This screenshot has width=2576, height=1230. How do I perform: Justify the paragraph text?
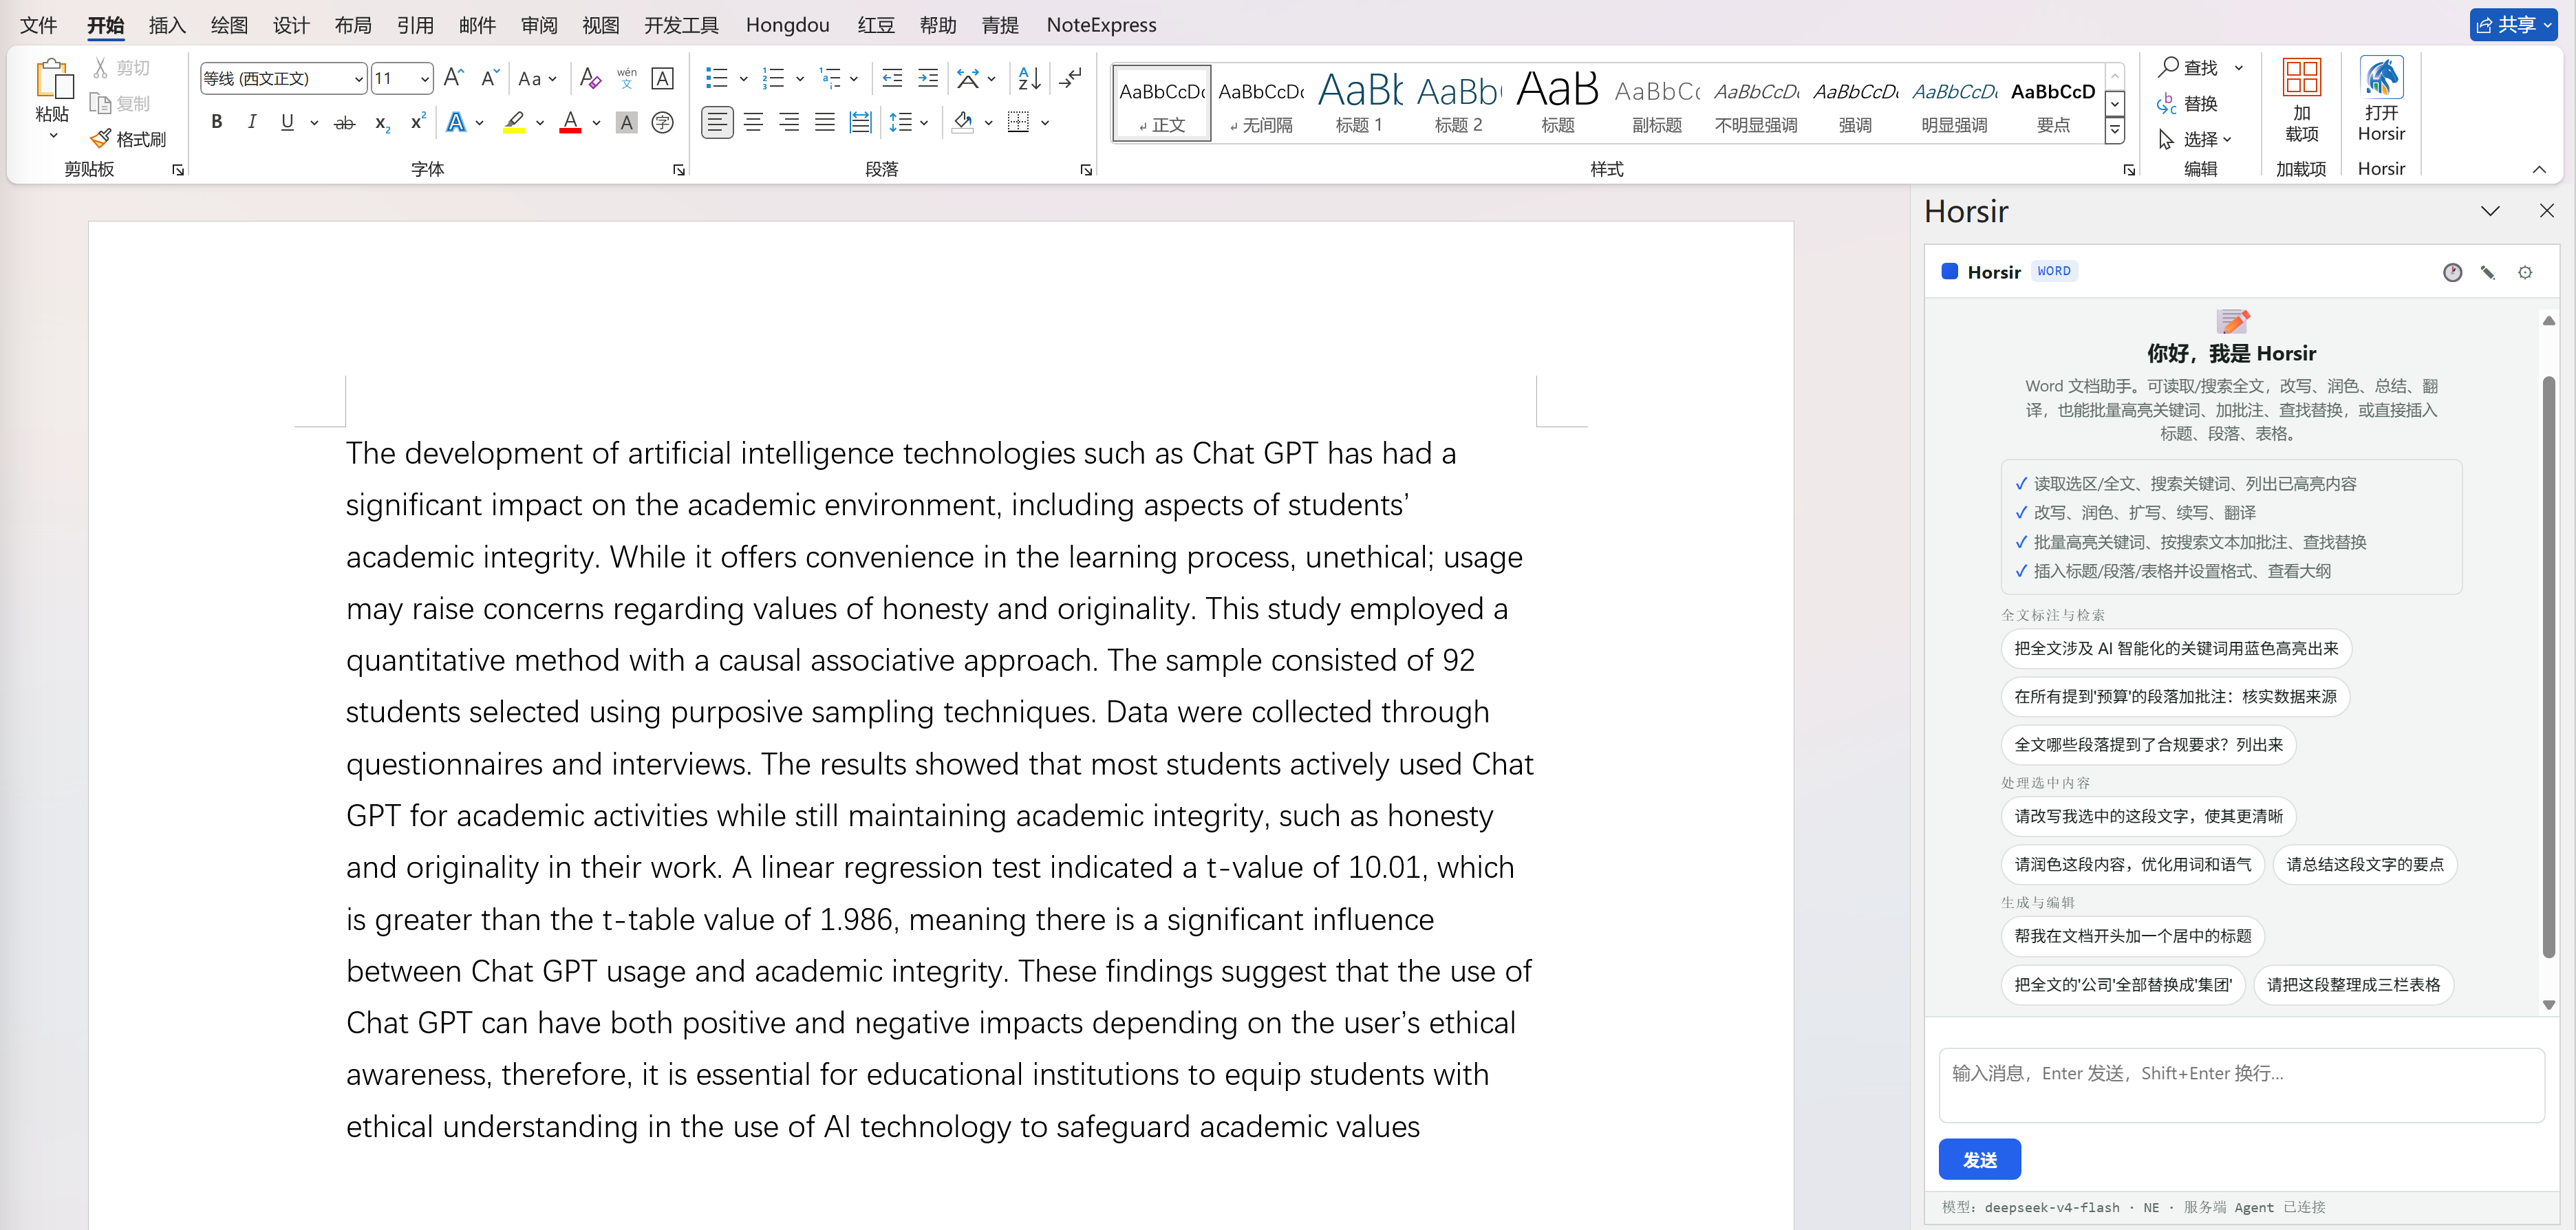(x=824, y=122)
